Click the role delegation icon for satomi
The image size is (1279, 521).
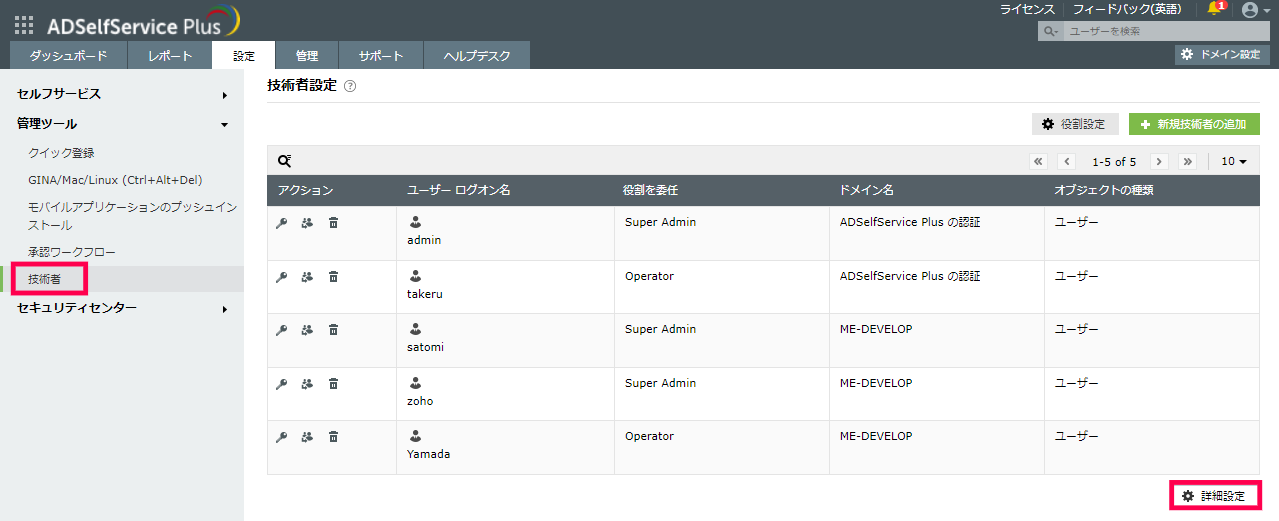[x=307, y=330]
